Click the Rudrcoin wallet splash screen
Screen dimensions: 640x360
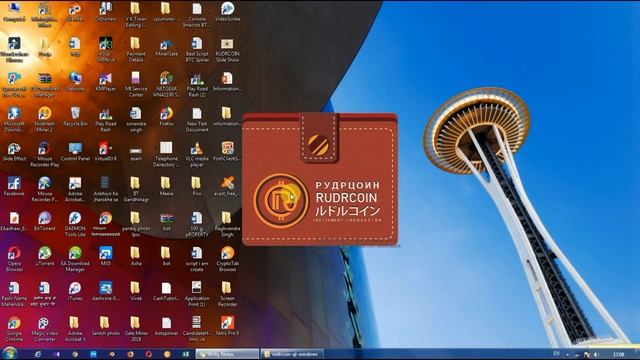click(320, 180)
